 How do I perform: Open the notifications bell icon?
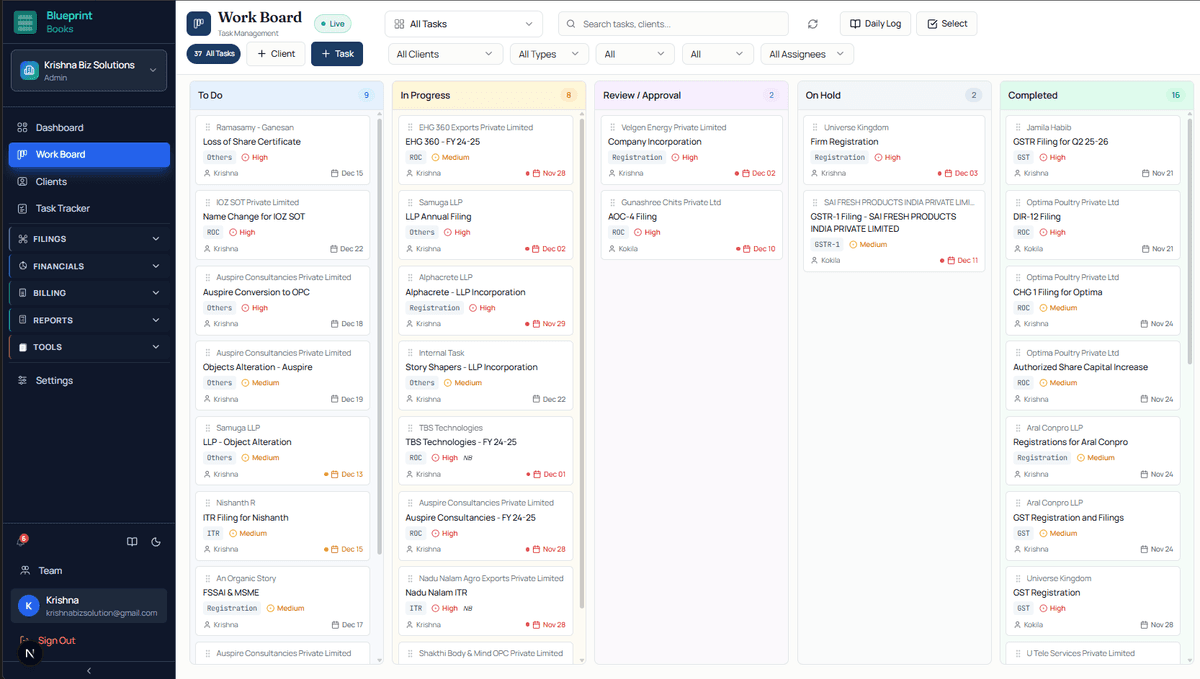(x=22, y=542)
